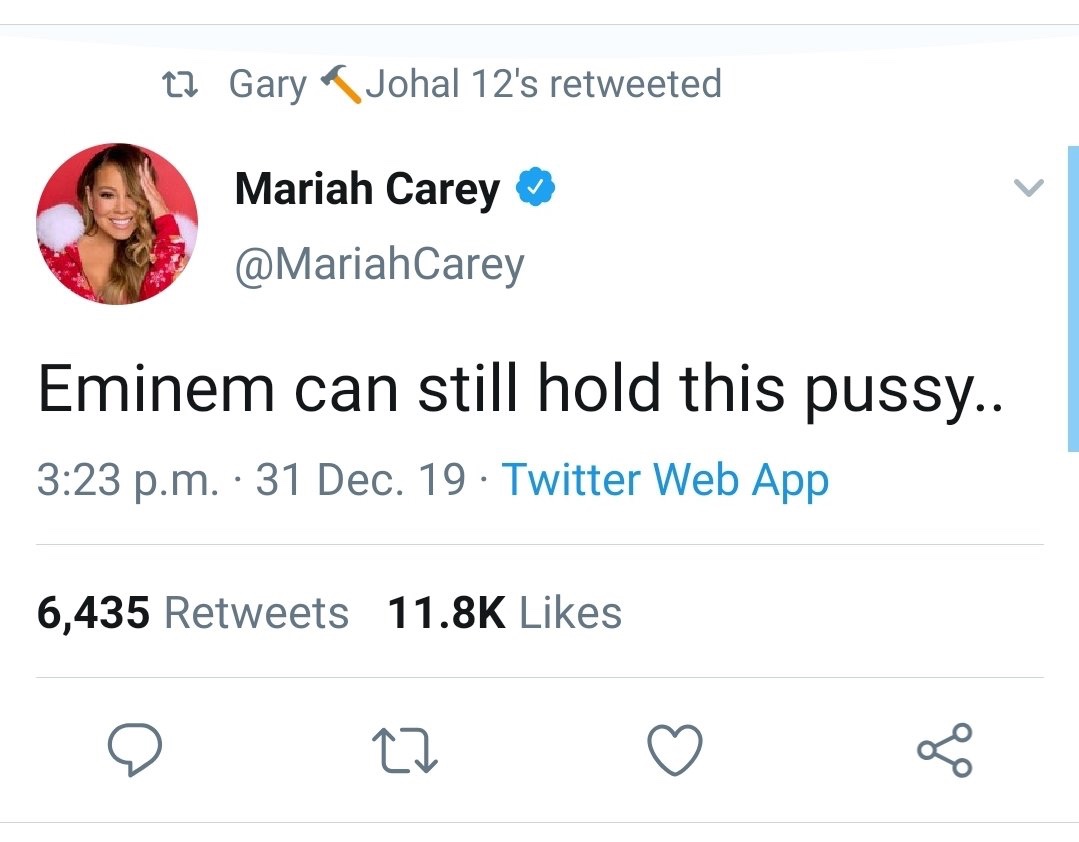
Task: Open retweeter Gary's name link
Action: tap(267, 84)
